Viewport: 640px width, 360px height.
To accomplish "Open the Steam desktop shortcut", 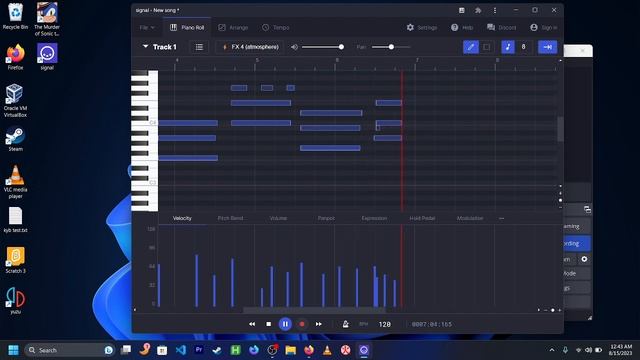I will (x=16, y=139).
